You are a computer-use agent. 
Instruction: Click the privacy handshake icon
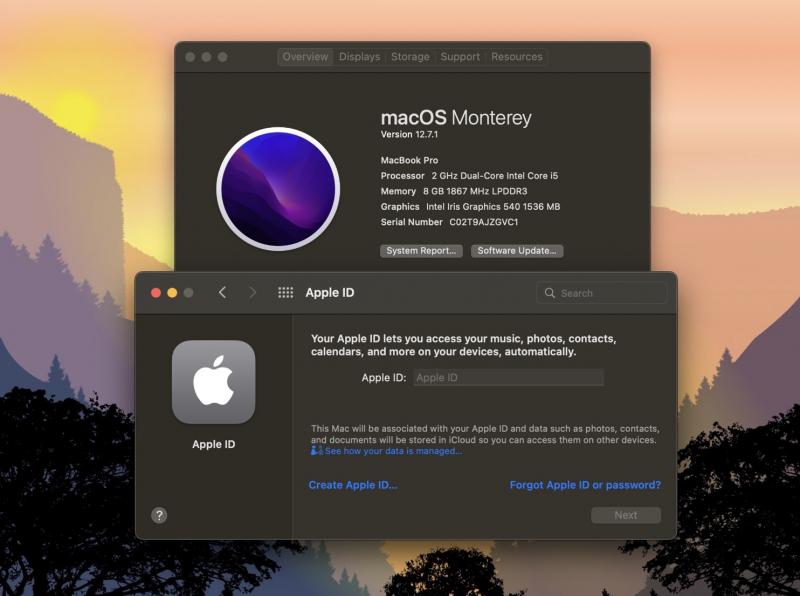(x=317, y=451)
